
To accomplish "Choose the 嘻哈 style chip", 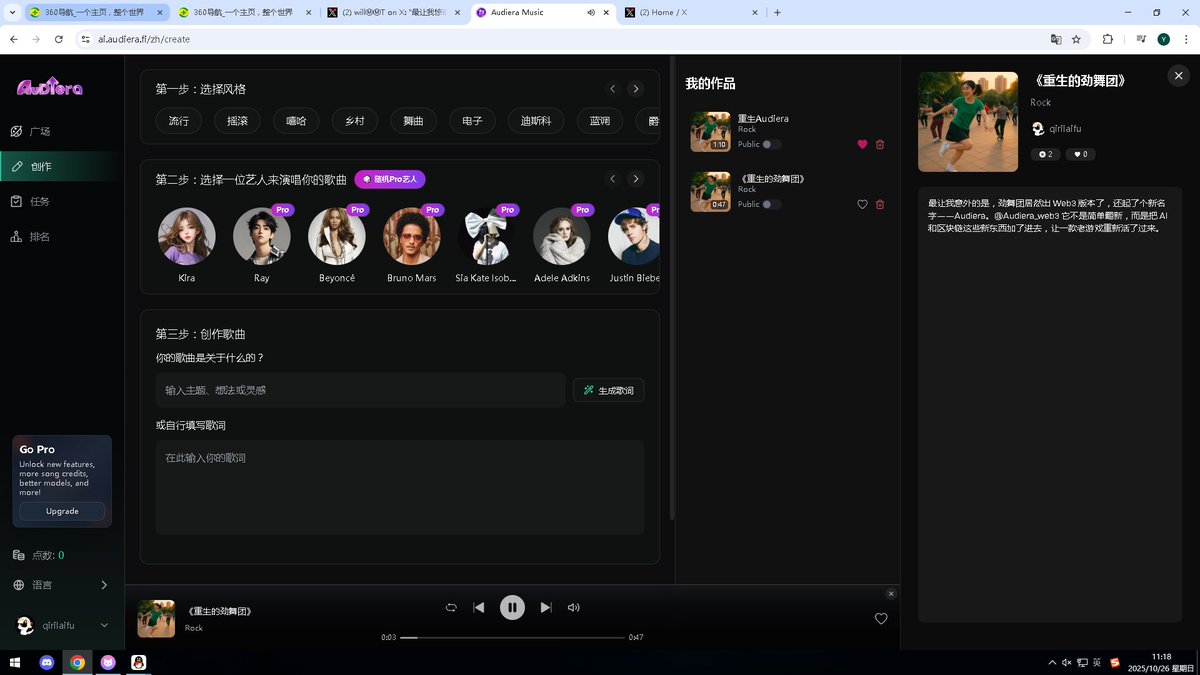I will (296, 121).
